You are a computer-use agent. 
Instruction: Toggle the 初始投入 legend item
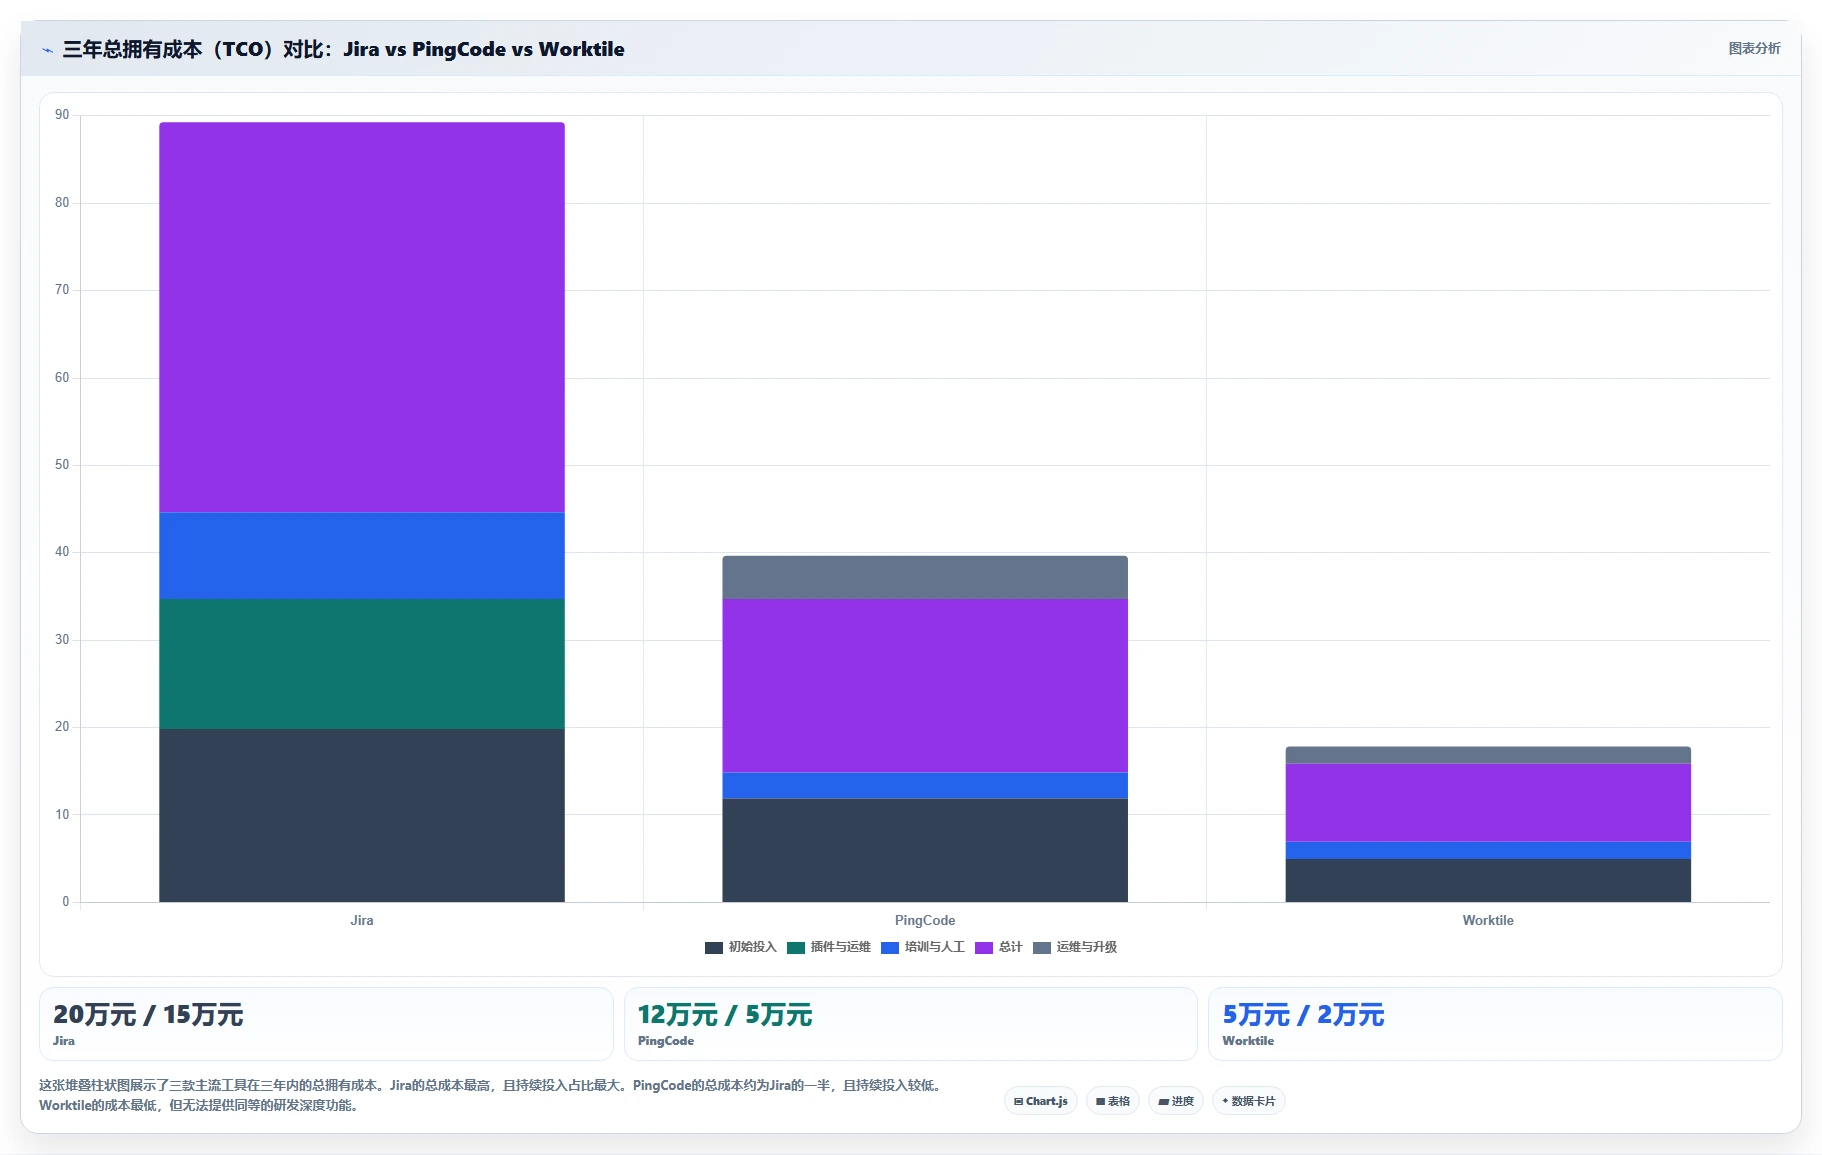point(741,947)
